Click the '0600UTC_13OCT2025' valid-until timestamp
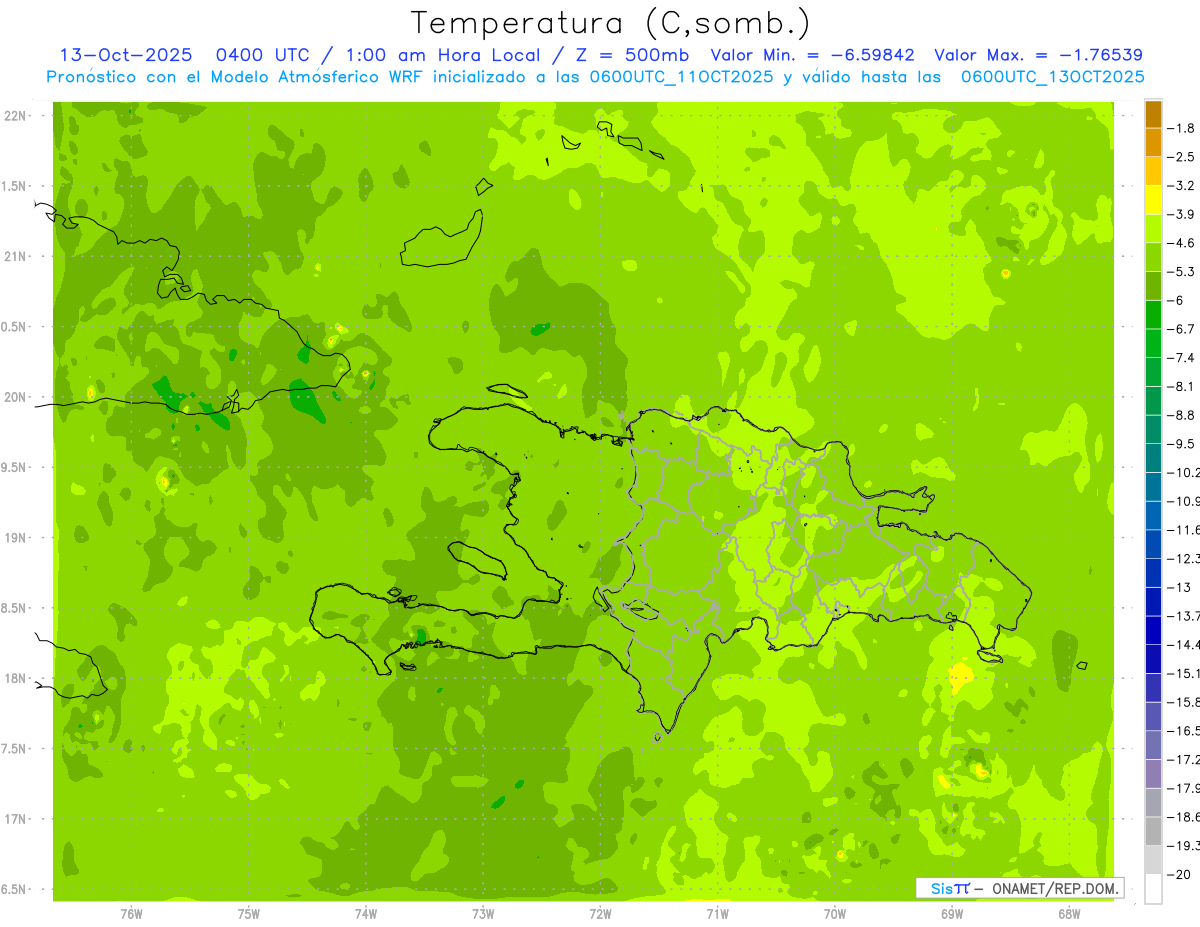 coord(1052,77)
